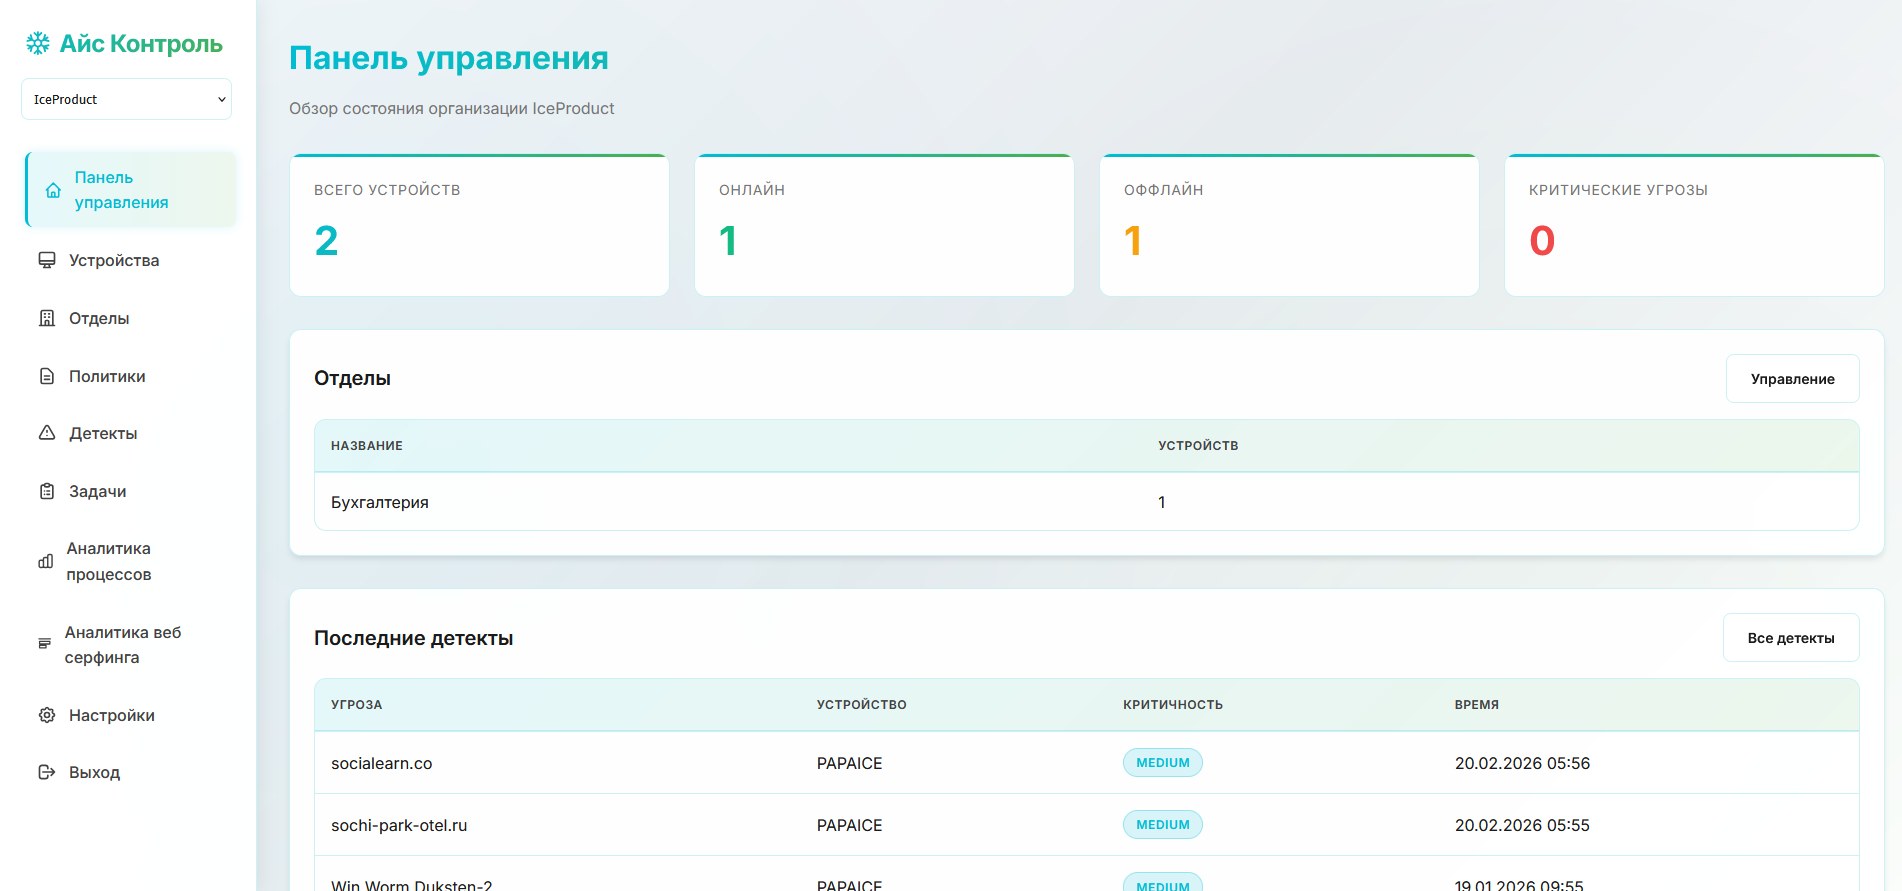Click the clipboard icon beside Задачи
This screenshot has height=891, width=1902.
coord(47,491)
